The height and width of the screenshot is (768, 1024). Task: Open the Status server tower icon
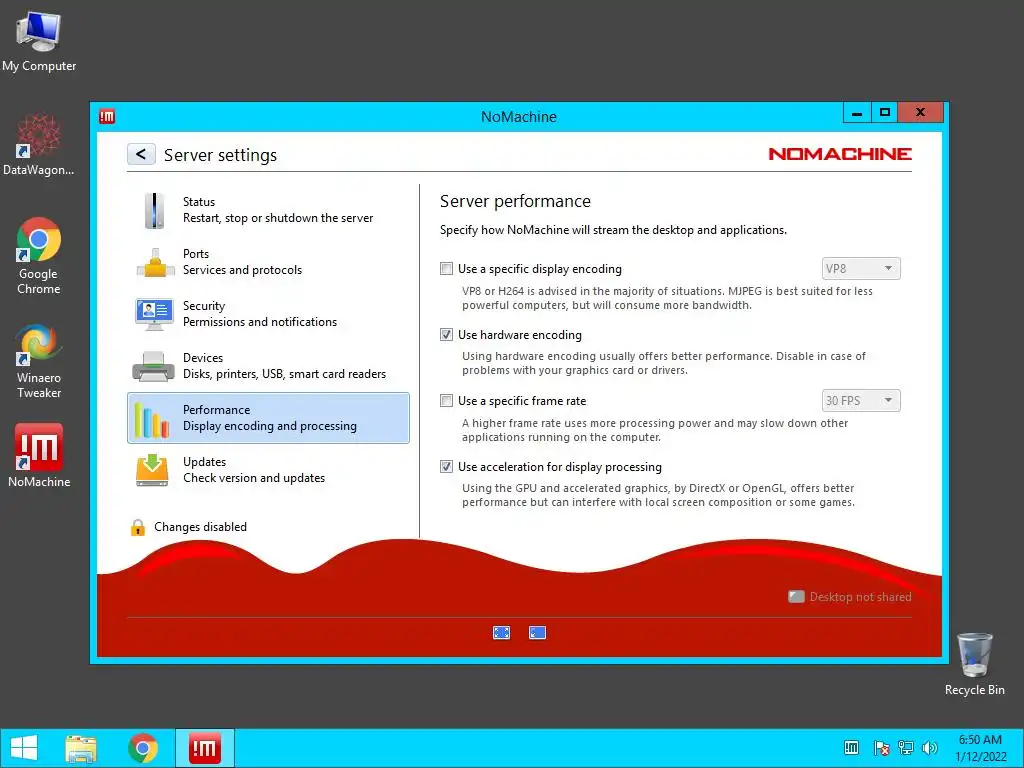click(155, 210)
